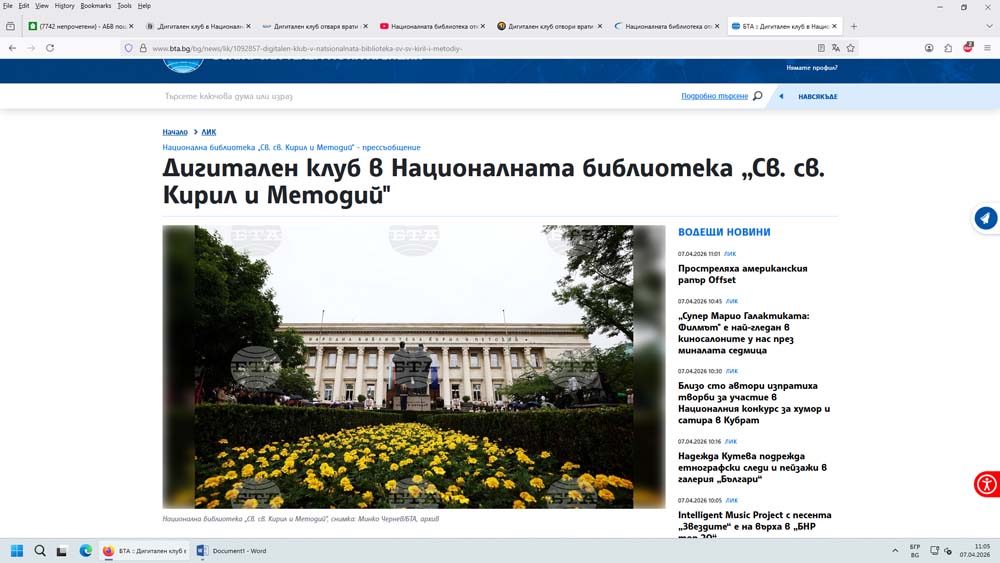The image size is (1000, 563).
Task: Launch Microsoft Edge from the taskbar
Action: (x=85, y=551)
